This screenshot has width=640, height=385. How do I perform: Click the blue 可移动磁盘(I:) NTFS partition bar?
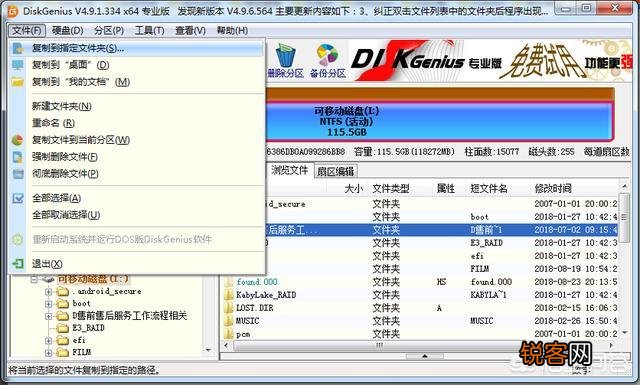[439, 121]
